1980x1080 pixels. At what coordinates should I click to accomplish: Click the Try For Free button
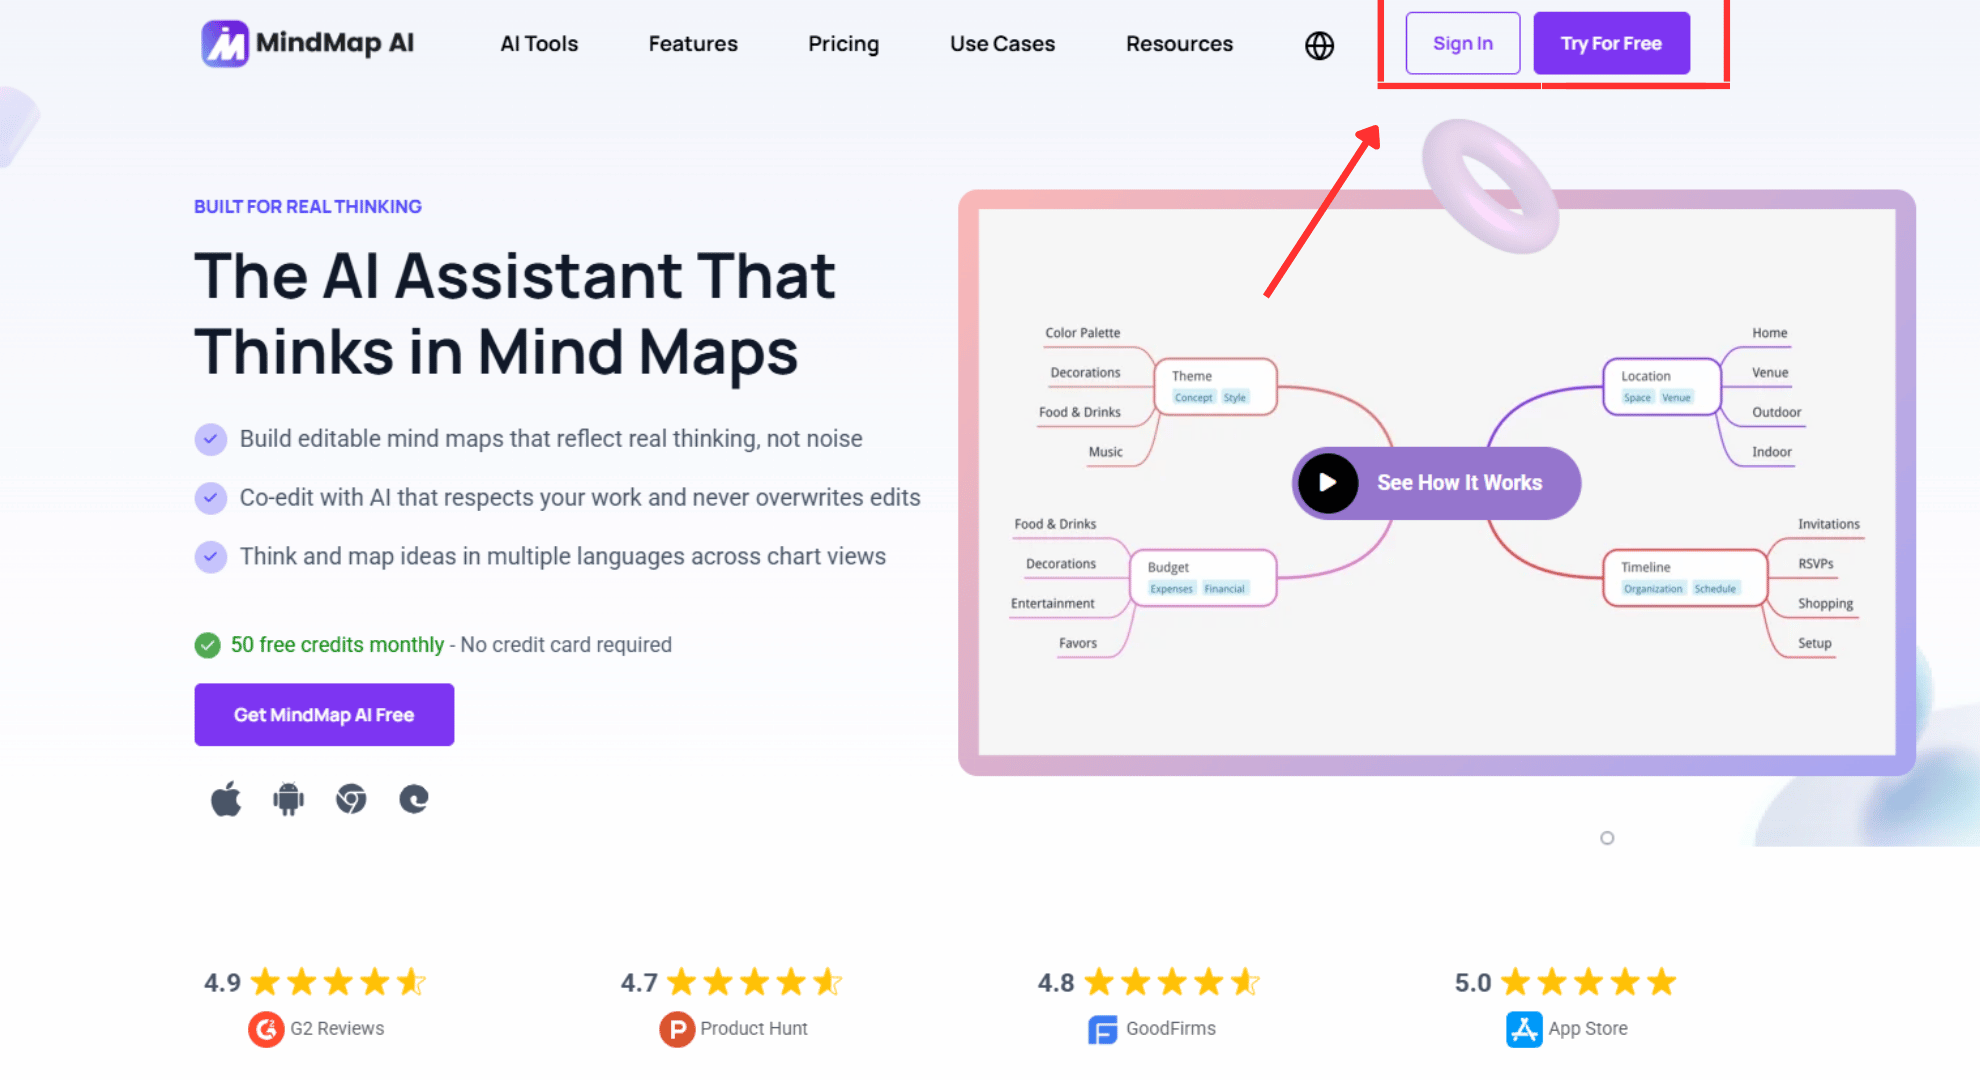[x=1611, y=42]
